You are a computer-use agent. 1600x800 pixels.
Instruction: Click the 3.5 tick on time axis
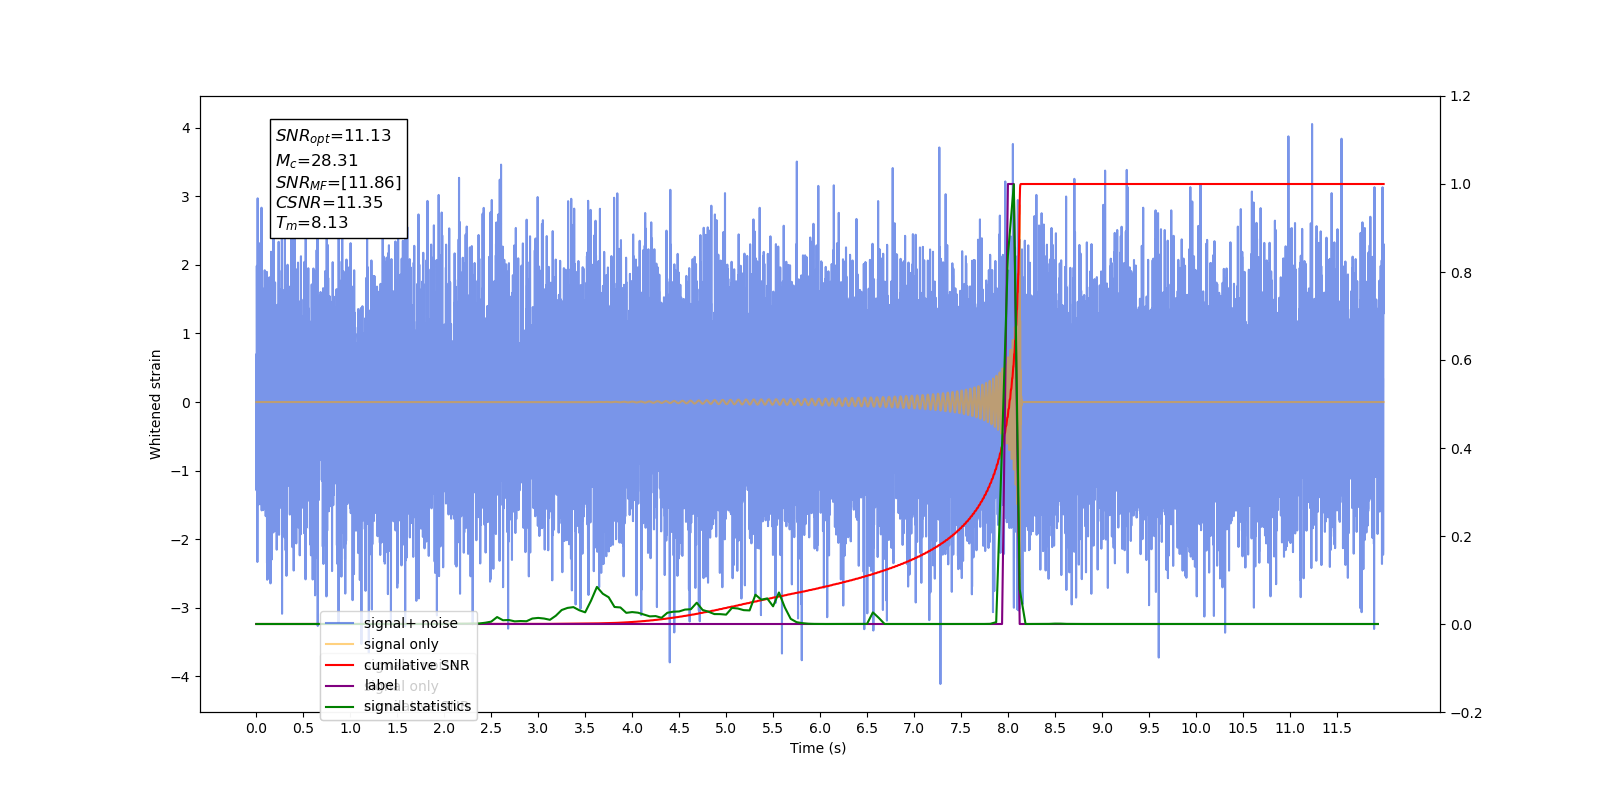pos(585,728)
